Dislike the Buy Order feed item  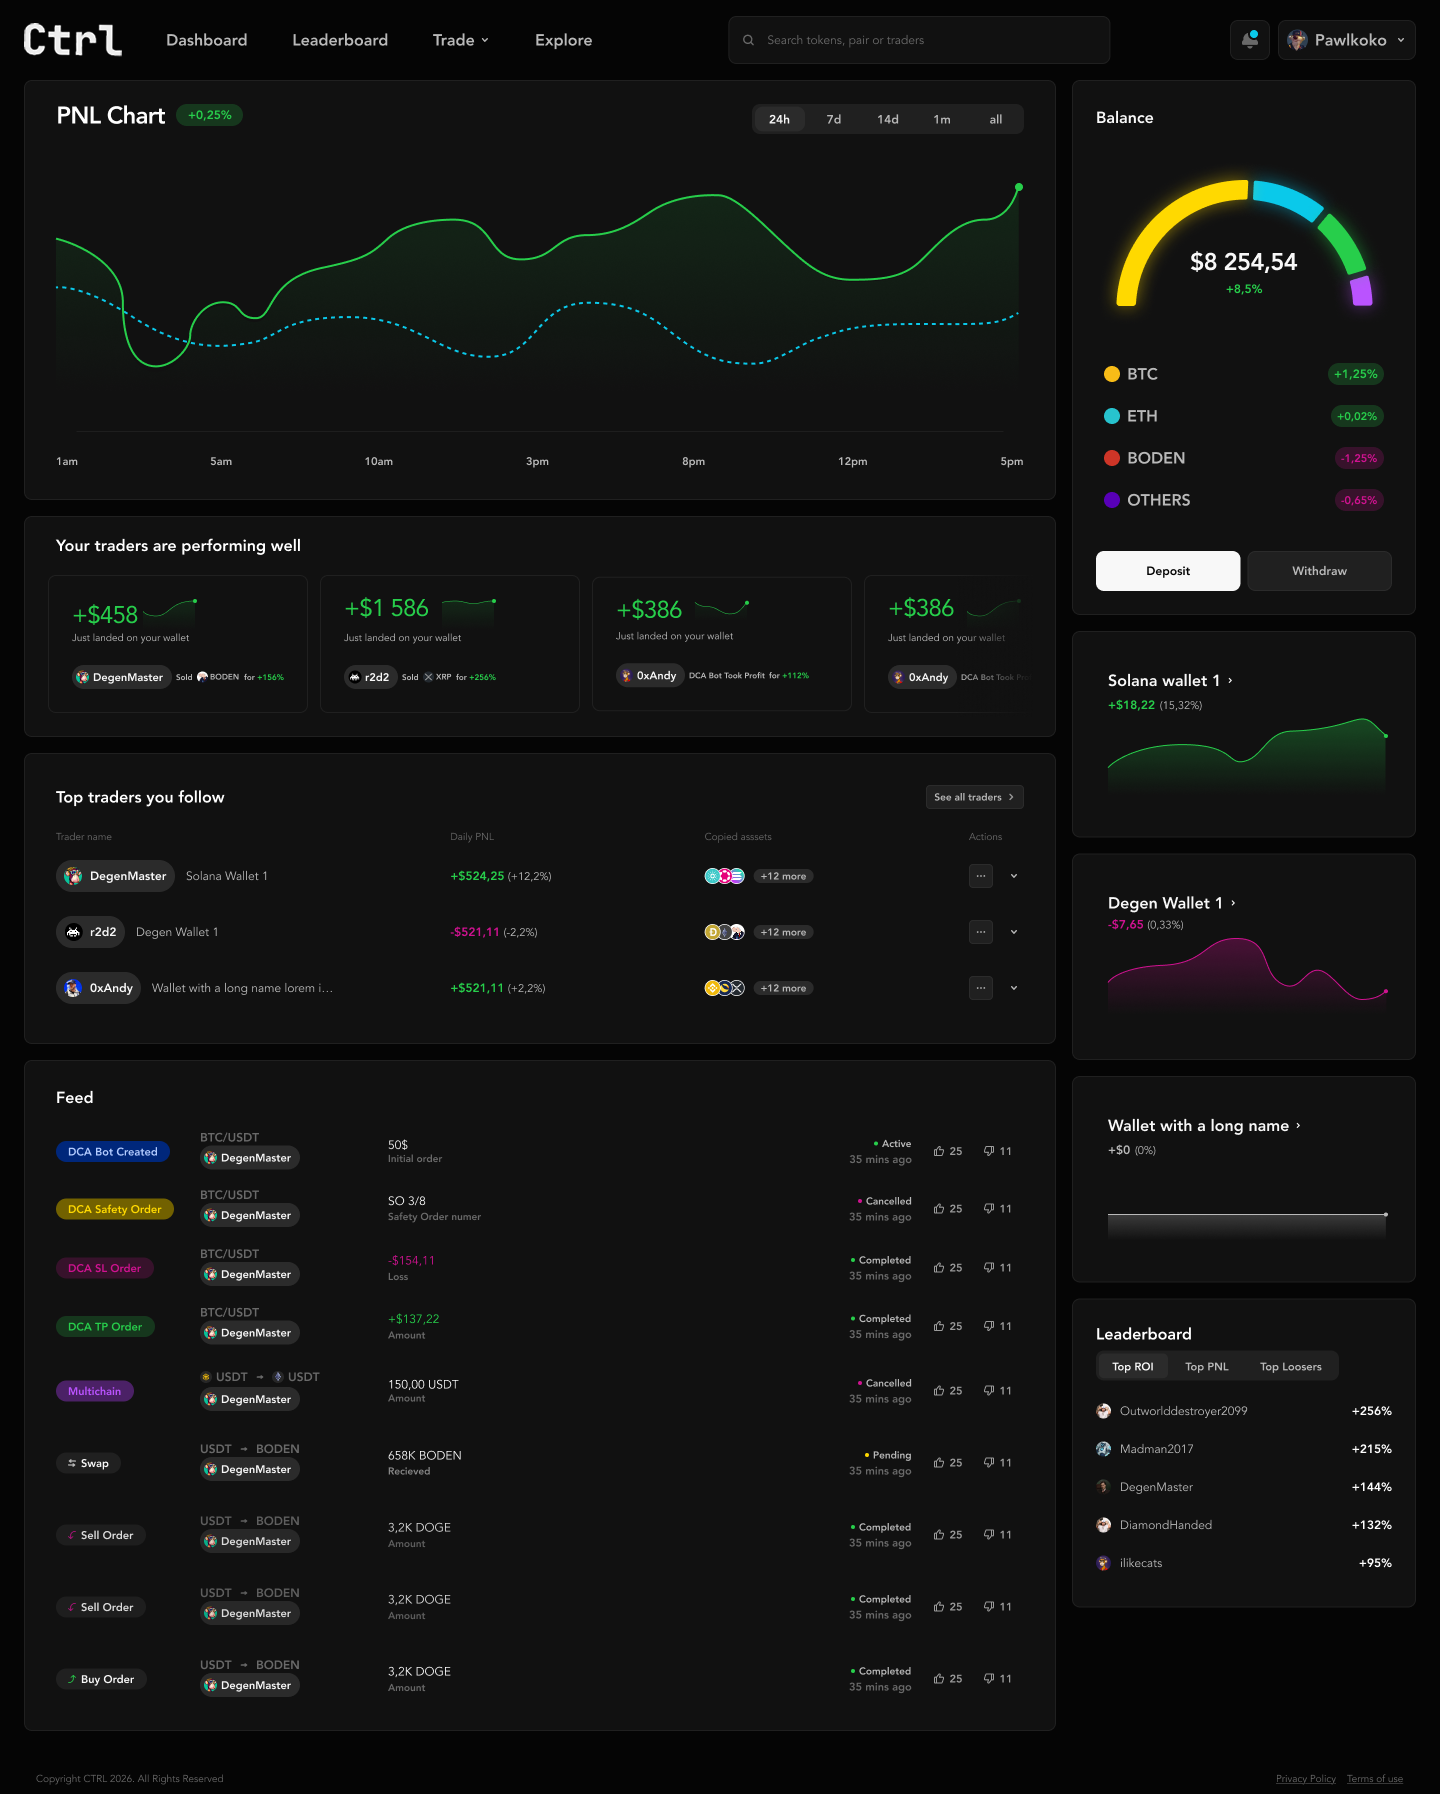998,1679
